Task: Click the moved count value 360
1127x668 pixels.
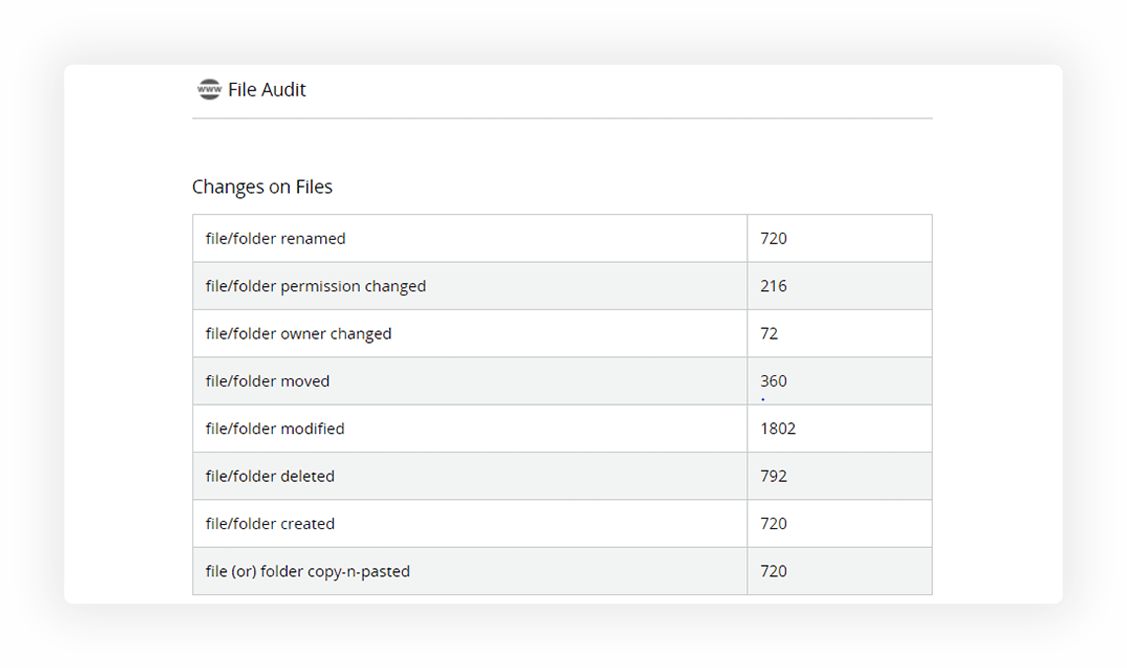Action: pyautogui.click(x=773, y=381)
